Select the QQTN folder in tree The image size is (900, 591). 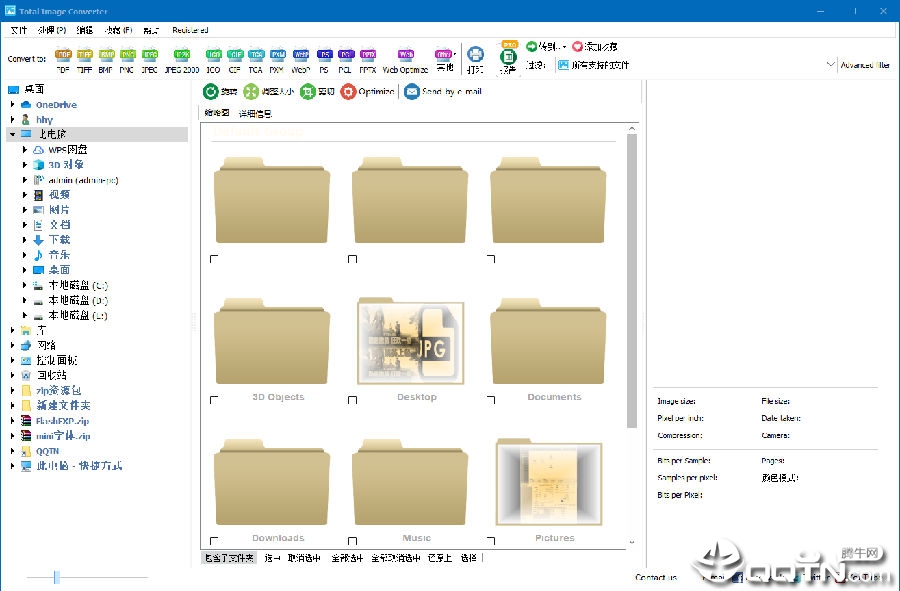(47, 451)
